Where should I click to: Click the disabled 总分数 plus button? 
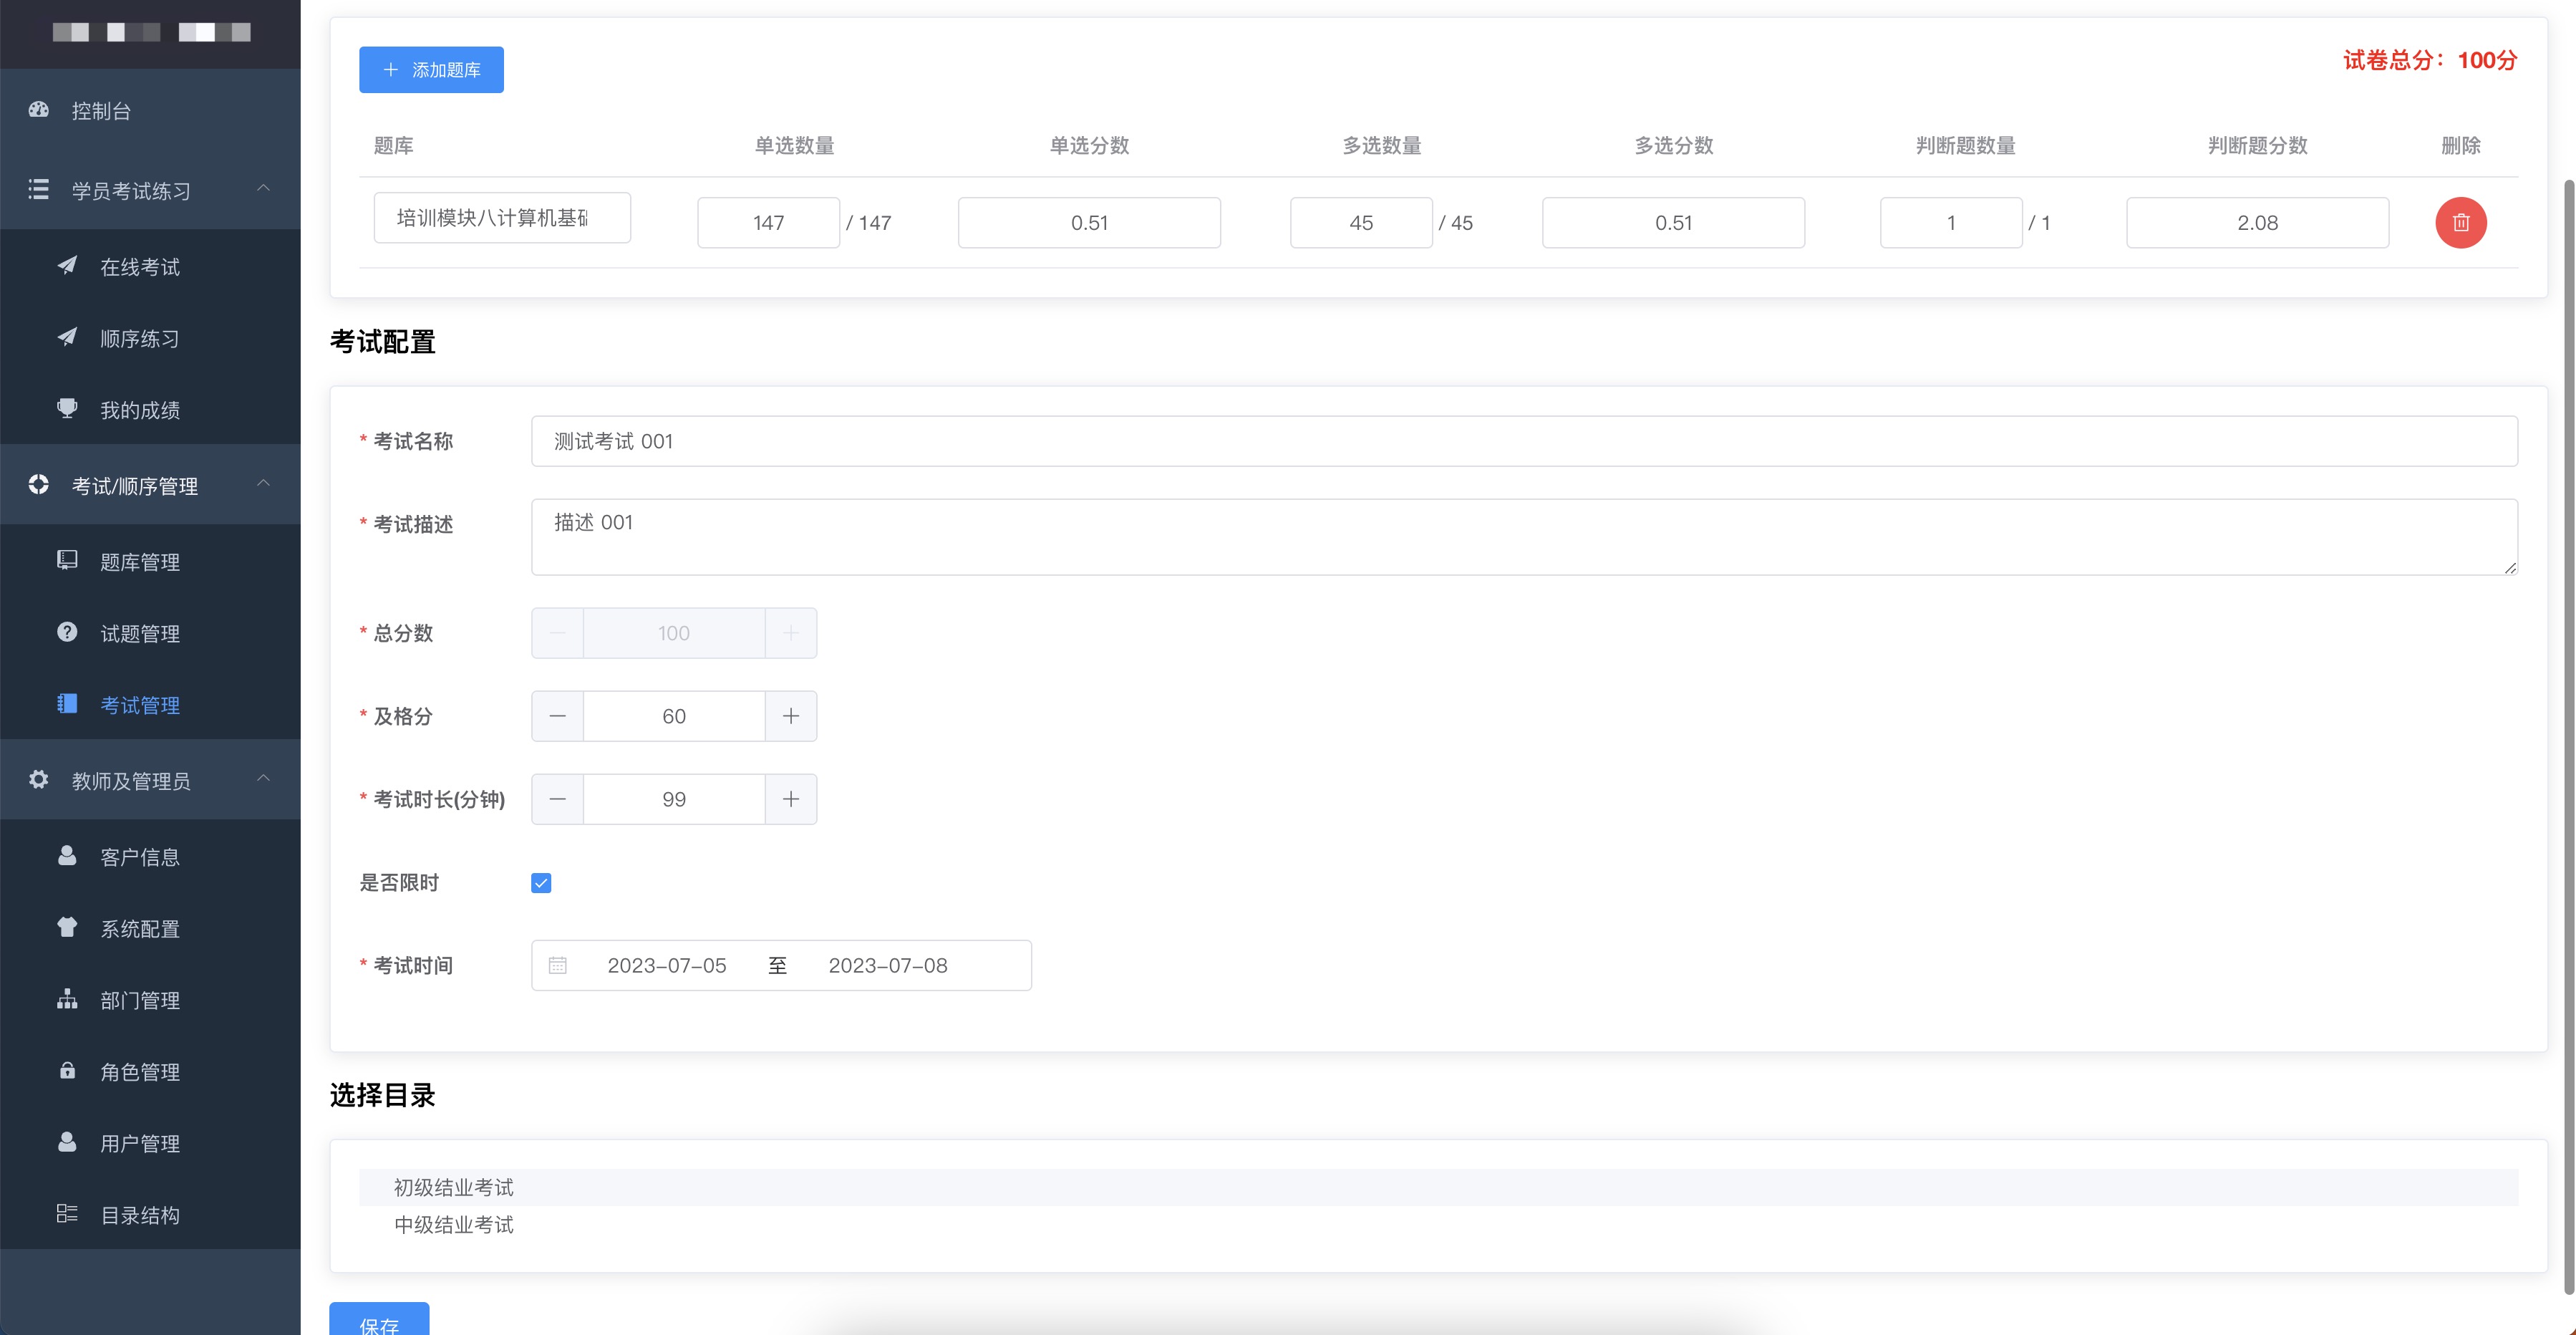791,633
